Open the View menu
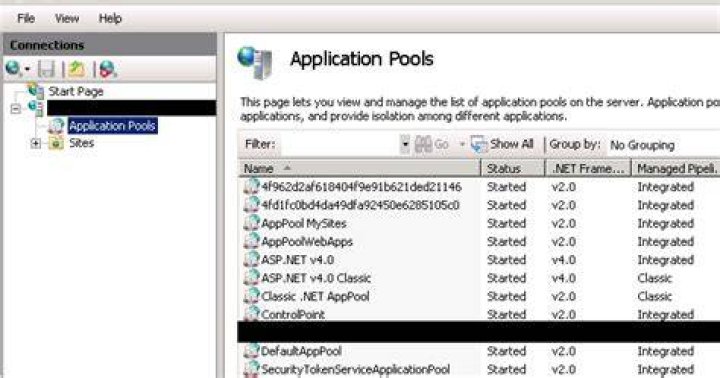The width and height of the screenshot is (720, 378). tap(67, 18)
